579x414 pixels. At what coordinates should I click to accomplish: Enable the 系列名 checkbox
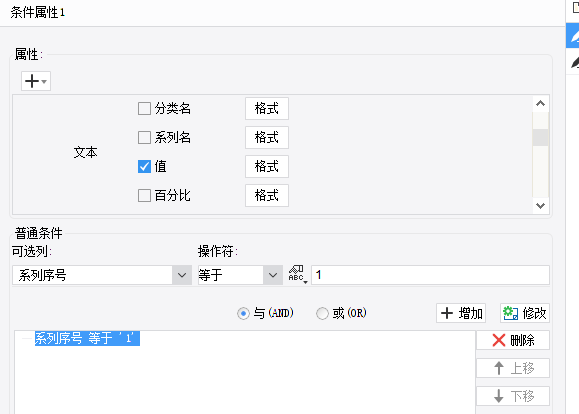(x=144, y=137)
